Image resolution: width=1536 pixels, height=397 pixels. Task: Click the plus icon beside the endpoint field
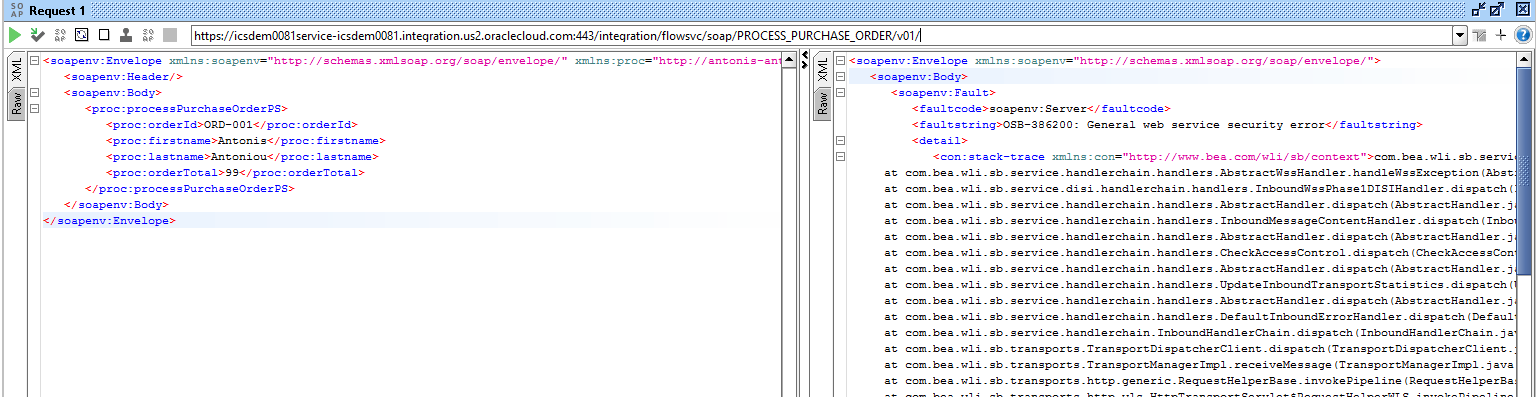click(x=1501, y=35)
